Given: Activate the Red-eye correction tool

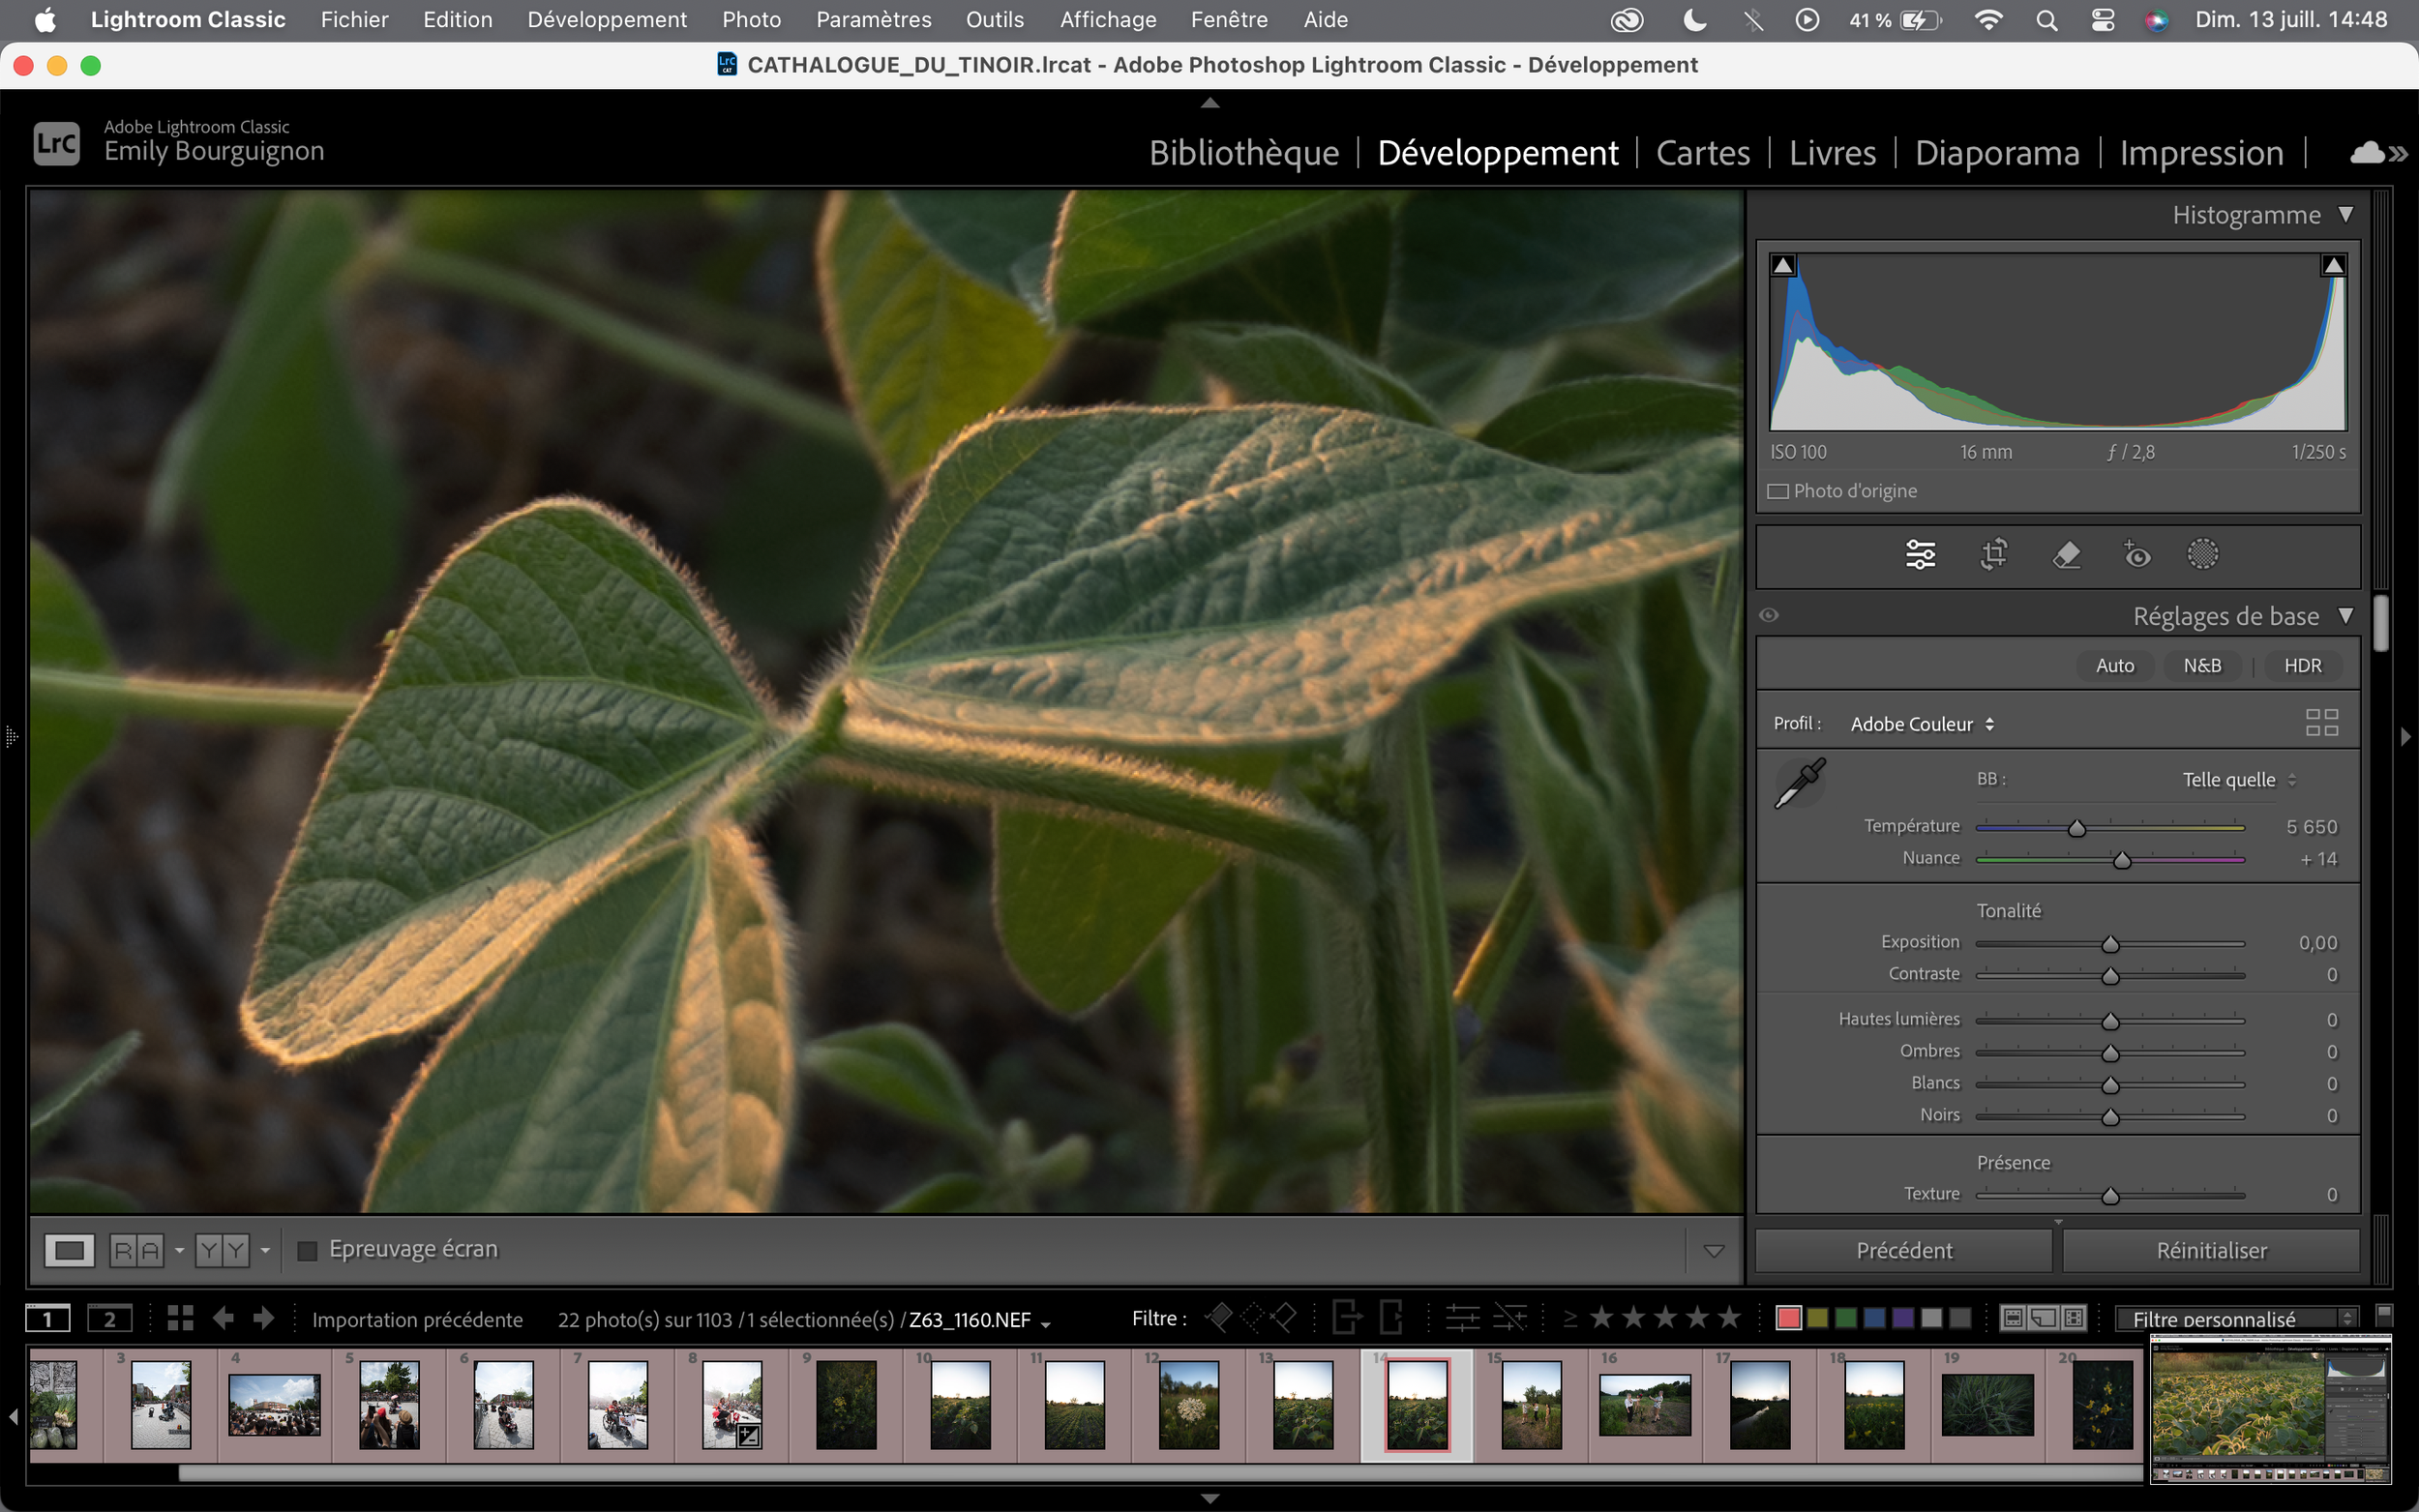Looking at the screenshot, I should (x=2136, y=554).
